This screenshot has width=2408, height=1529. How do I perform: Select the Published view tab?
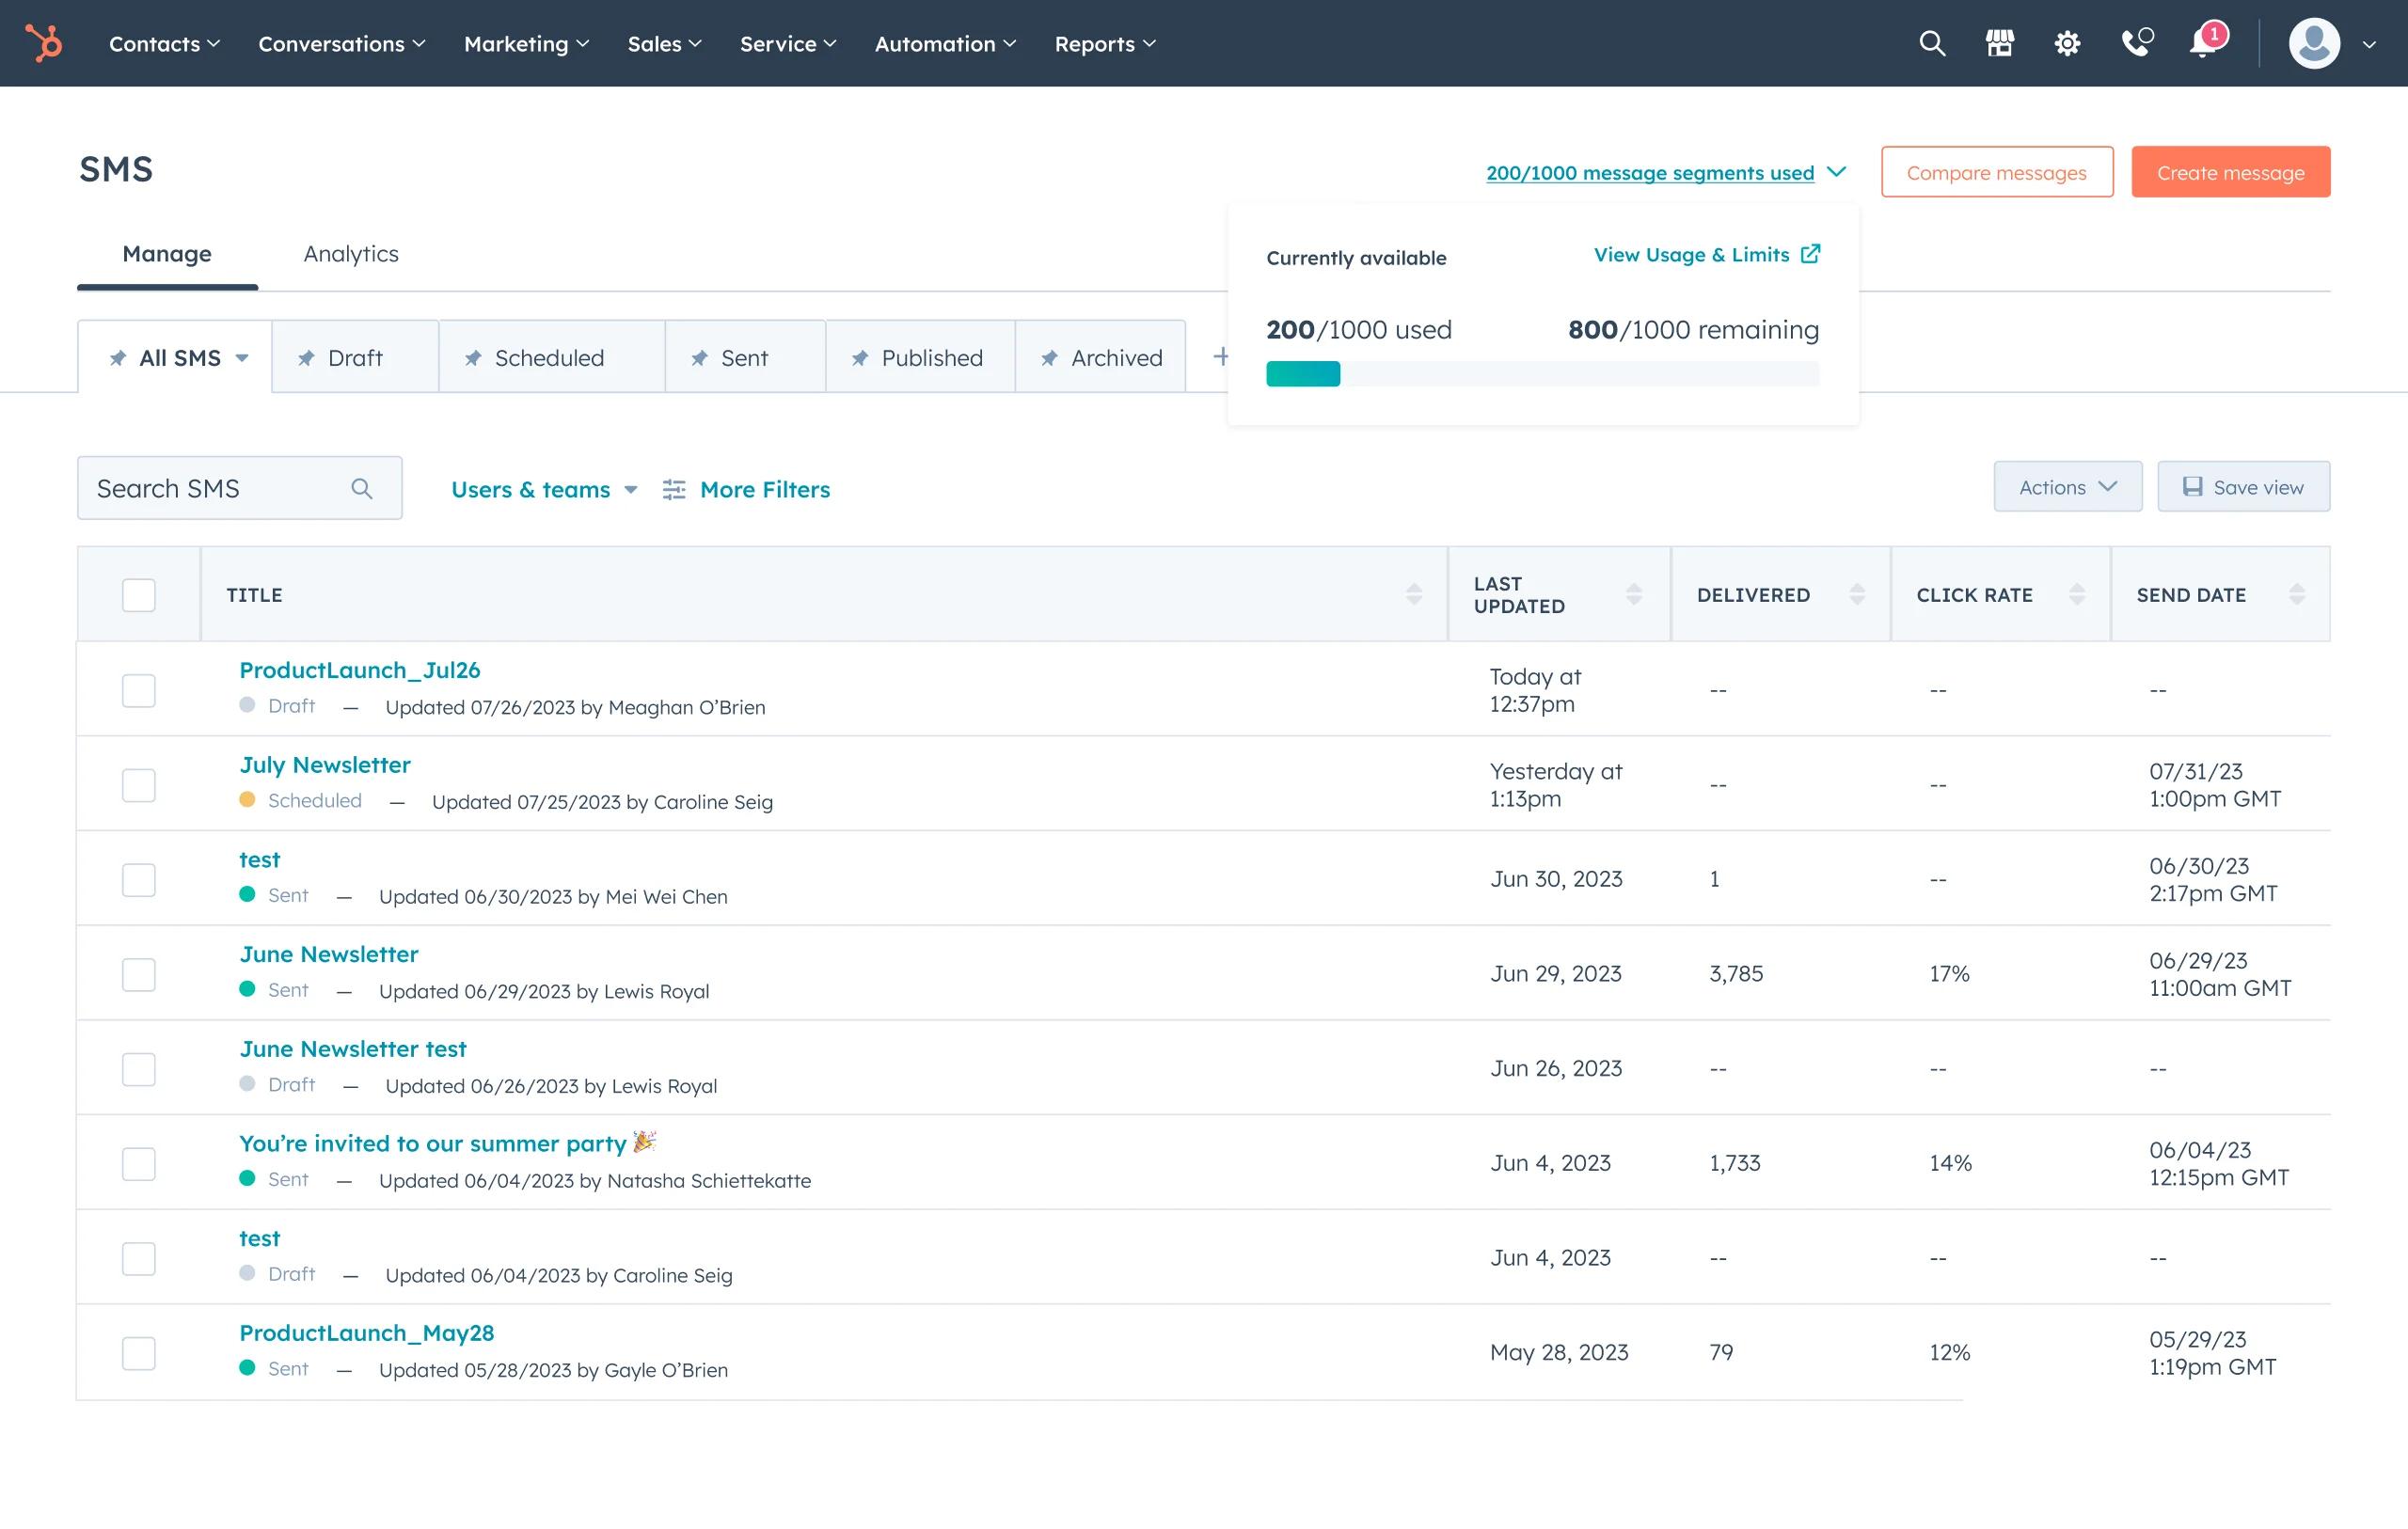click(x=920, y=357)
